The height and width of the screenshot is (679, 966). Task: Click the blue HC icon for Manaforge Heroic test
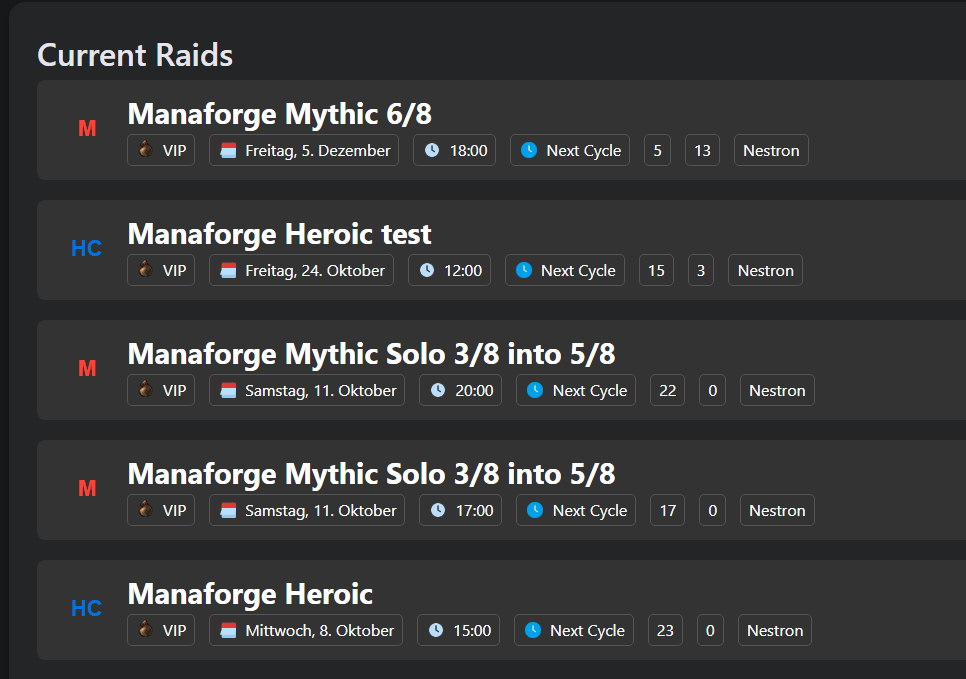(87, 249)
